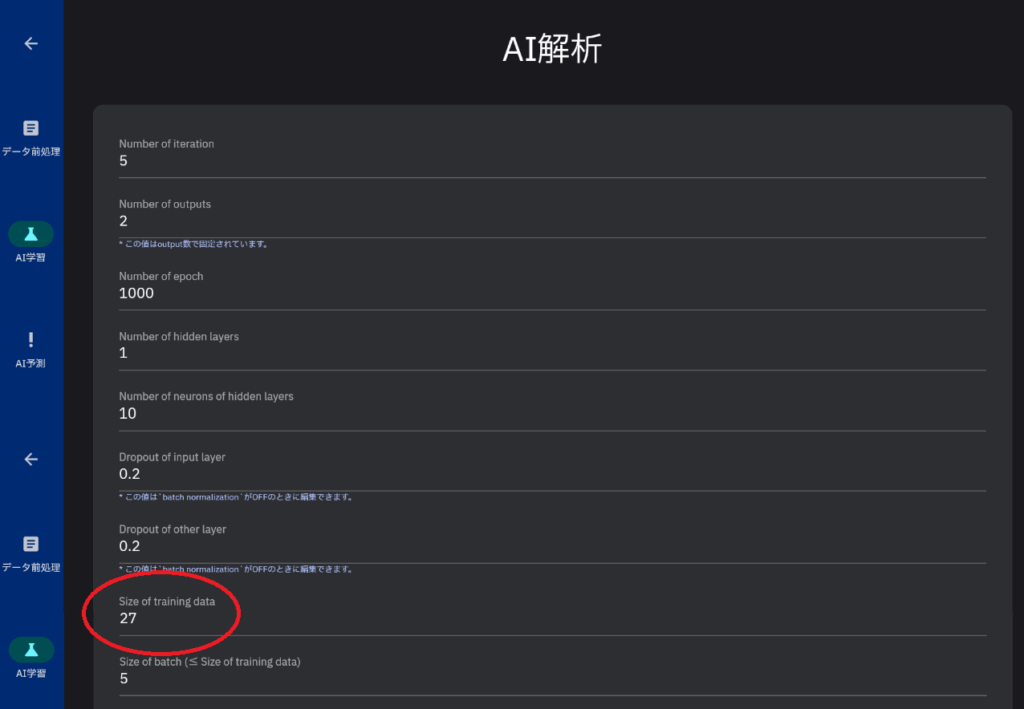The width and height of the screenshot is (1024, 709).
Task: Edit the Size of batch field
Action: [x=552, y=672]
